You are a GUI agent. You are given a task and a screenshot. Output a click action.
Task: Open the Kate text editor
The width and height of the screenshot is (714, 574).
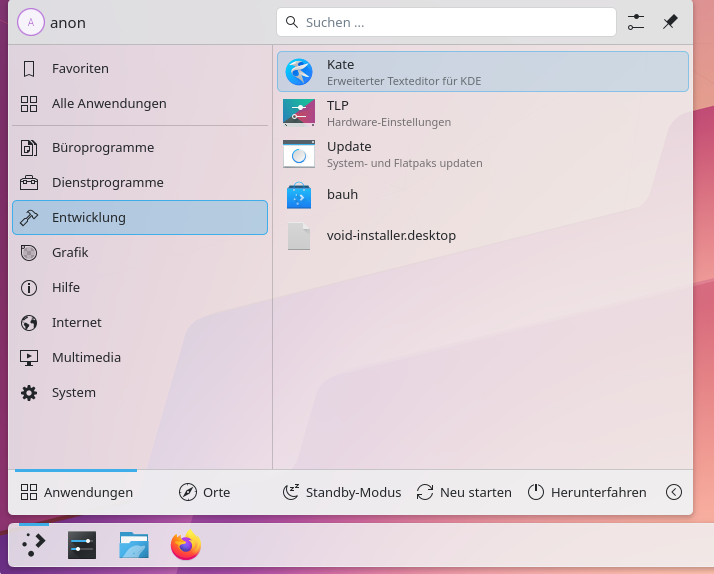482,72
